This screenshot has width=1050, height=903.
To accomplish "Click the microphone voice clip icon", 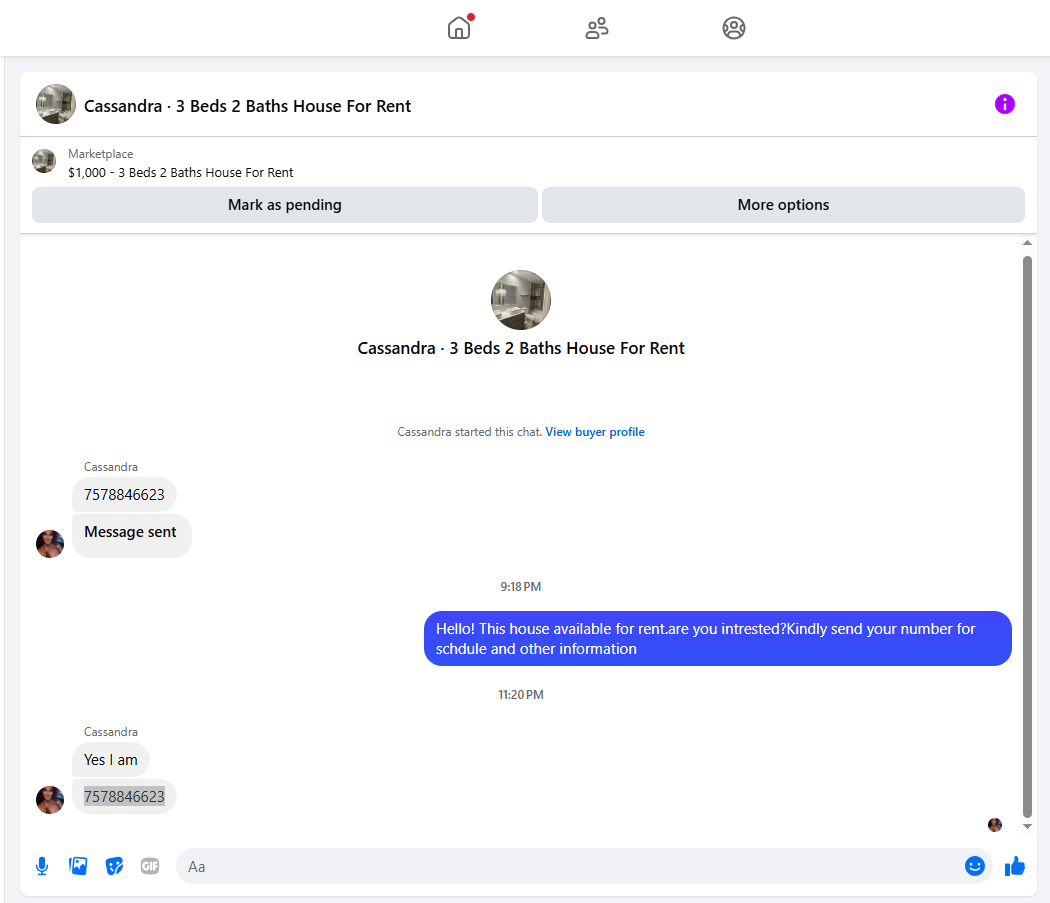I will coord(42,866).
